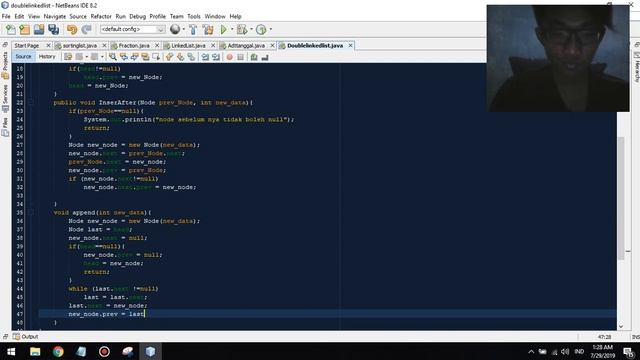Viewport: 640px width, 360px height.
Task: Click the Shift Line Left icon
Action: pos(205,57)
